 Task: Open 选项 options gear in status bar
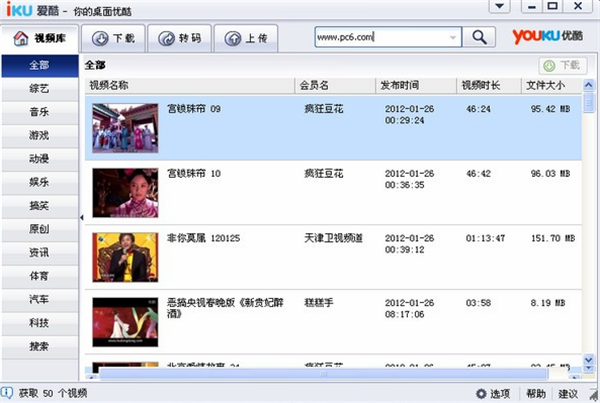click(494, 393)
